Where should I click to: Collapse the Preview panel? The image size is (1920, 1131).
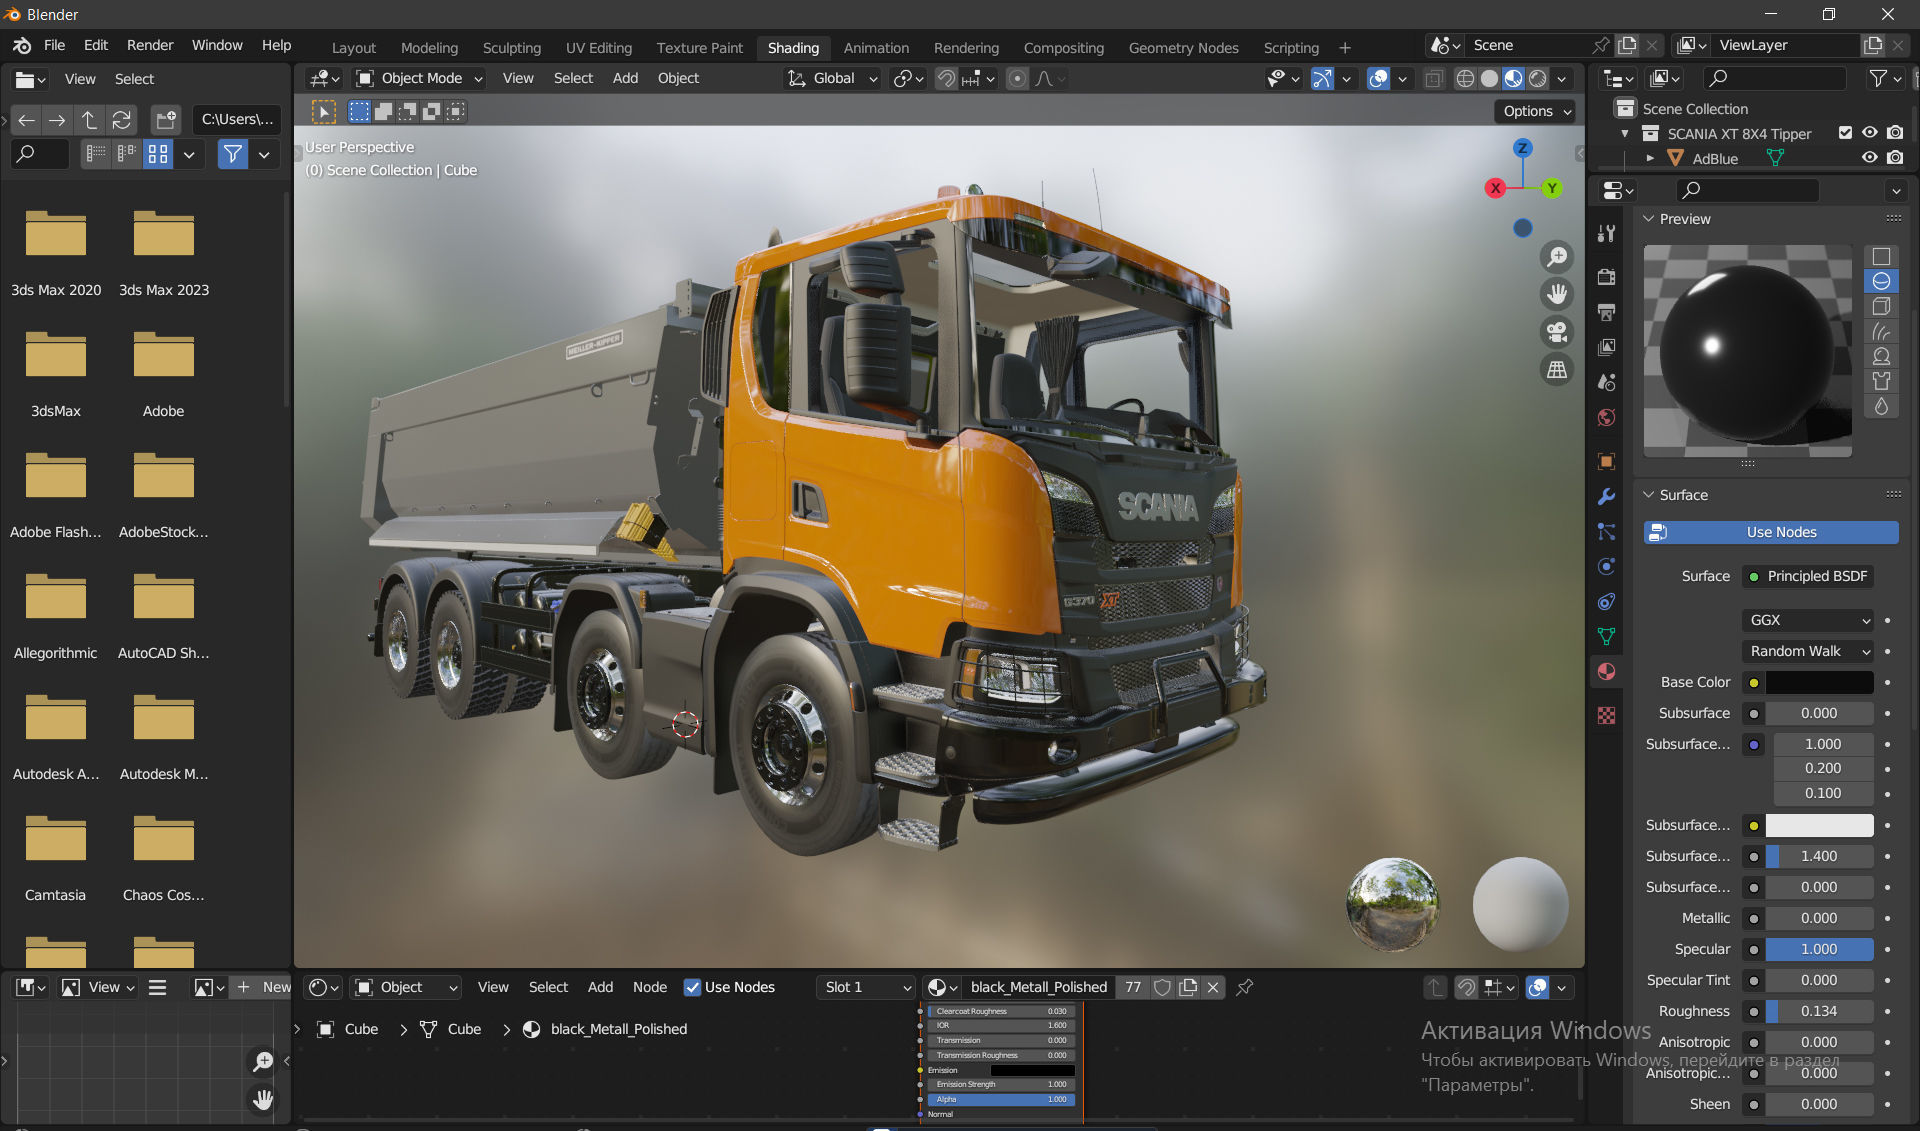tap(1648, 218)
